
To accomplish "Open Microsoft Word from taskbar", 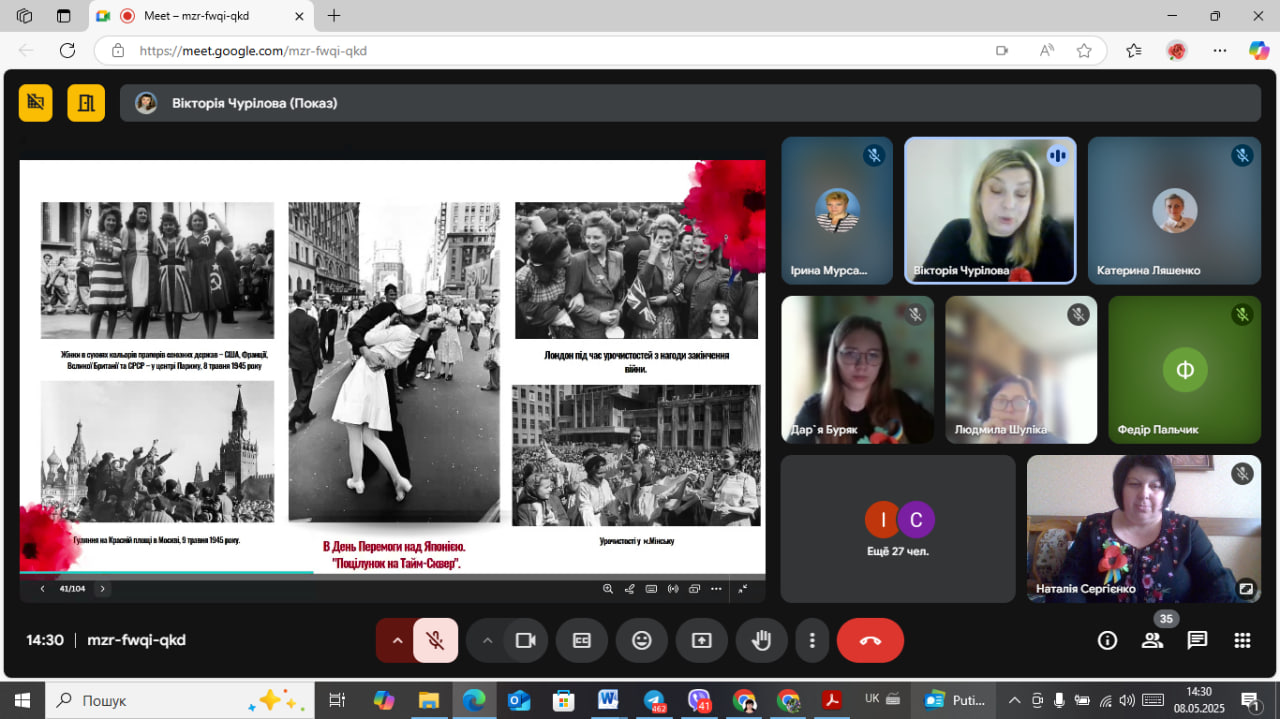I will point(608,700).
